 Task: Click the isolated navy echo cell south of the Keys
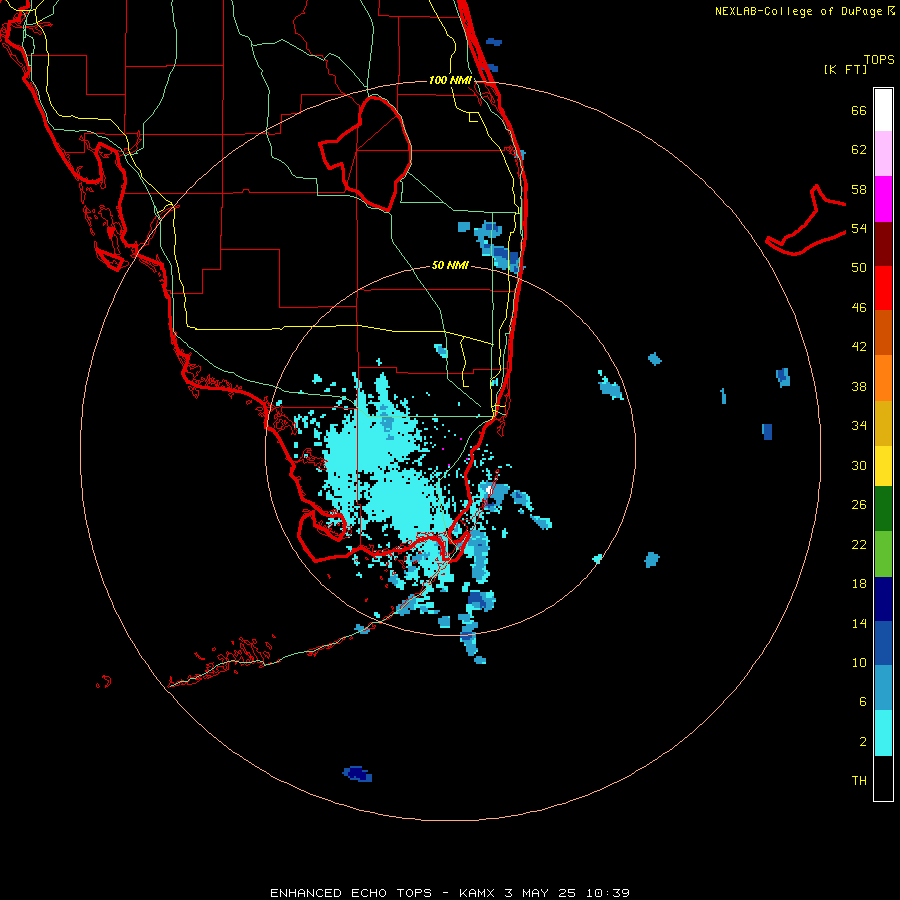click(358, 774)
